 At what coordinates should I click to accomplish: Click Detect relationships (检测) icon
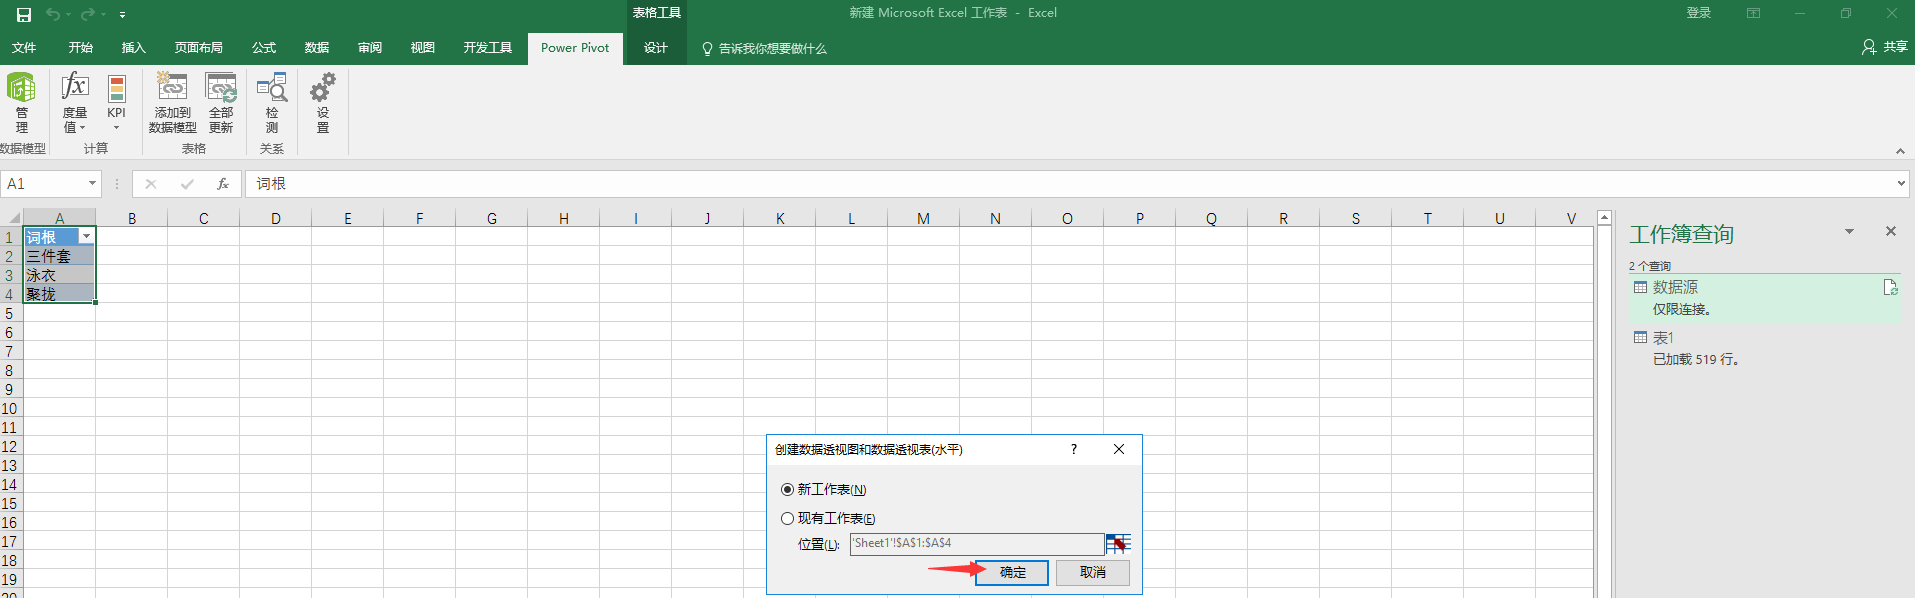272,101
